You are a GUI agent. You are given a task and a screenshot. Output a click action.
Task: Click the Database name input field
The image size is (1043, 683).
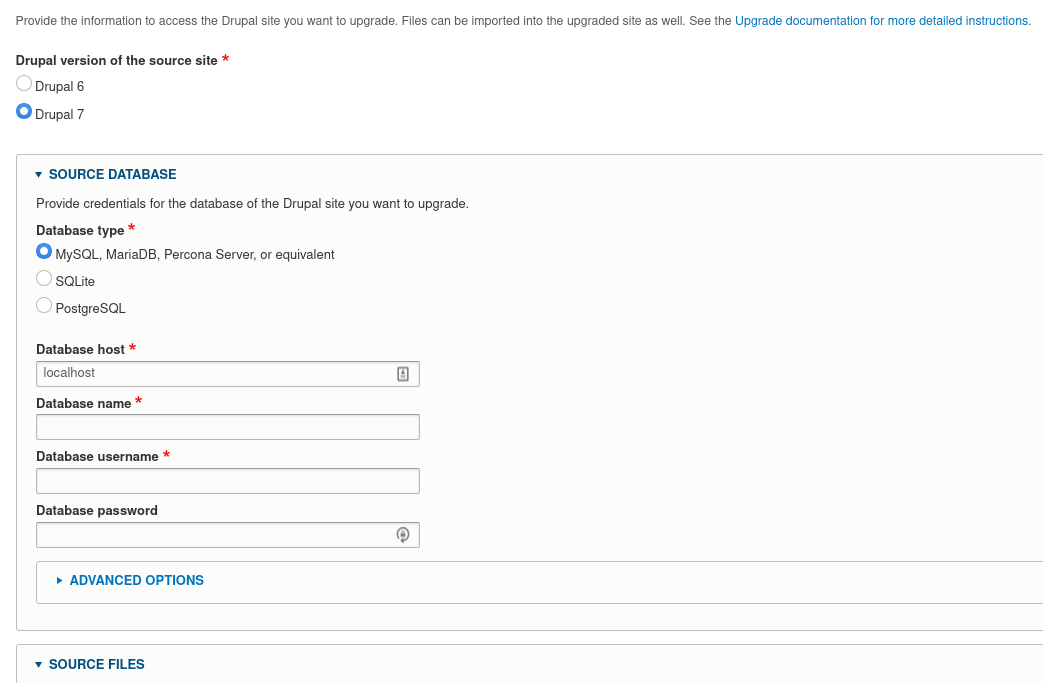[x=227, y=427]
